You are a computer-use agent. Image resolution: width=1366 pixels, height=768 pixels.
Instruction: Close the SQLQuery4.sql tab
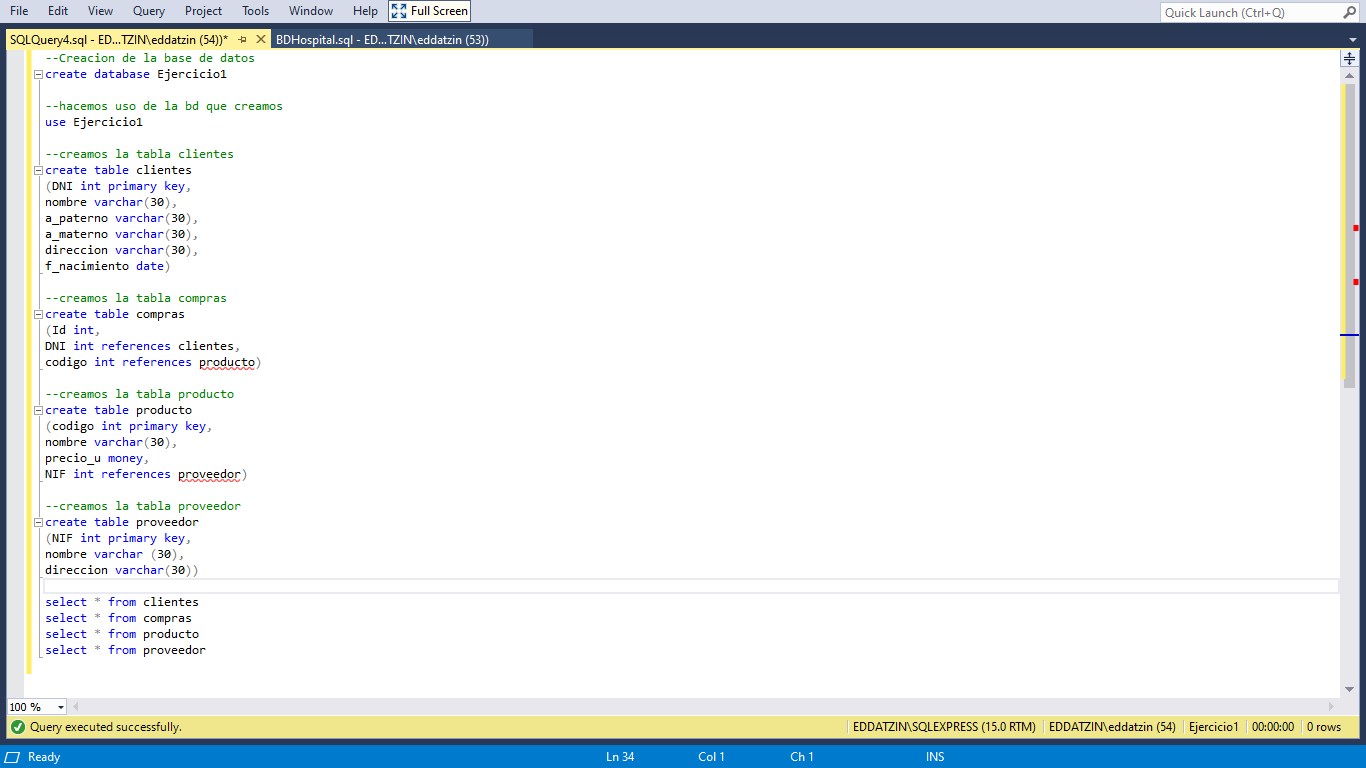click(261, 39)
